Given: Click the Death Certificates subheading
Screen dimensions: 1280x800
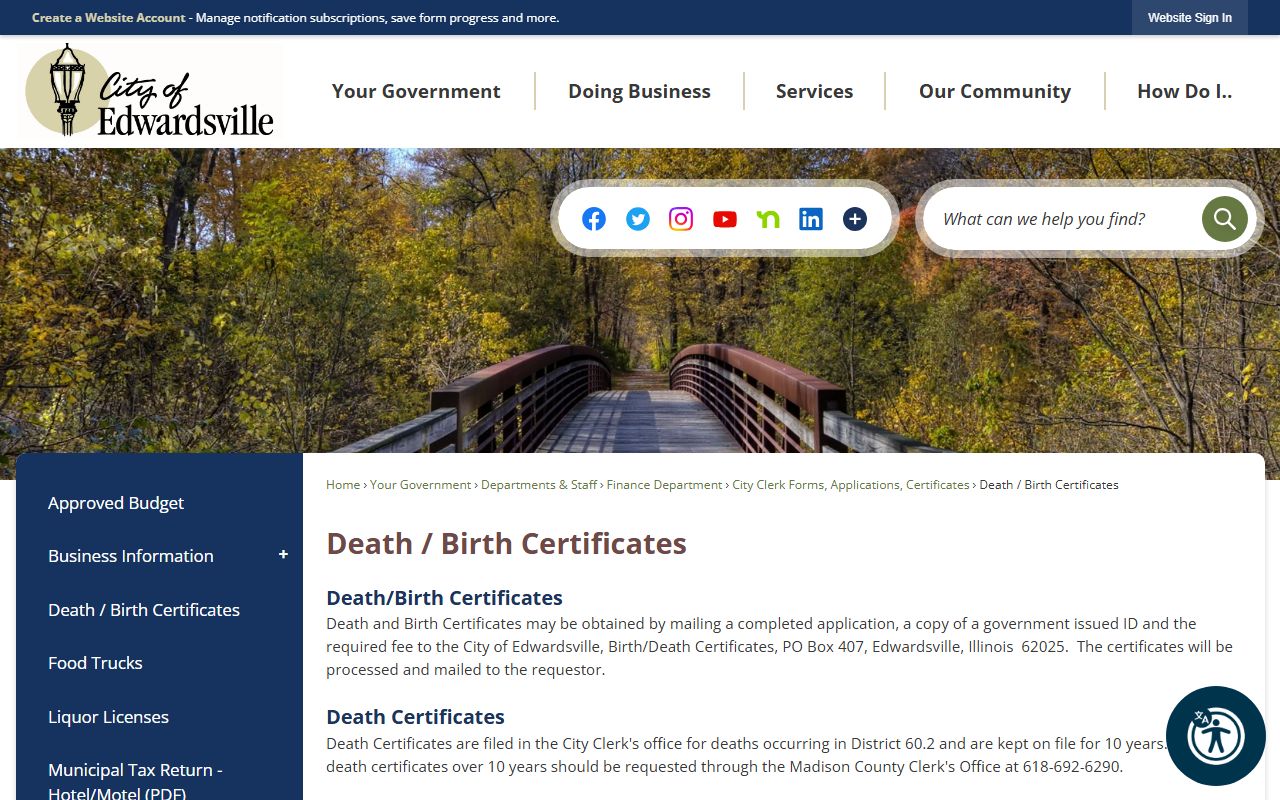Looking at the screenshot, I should (x=415, y=717).
